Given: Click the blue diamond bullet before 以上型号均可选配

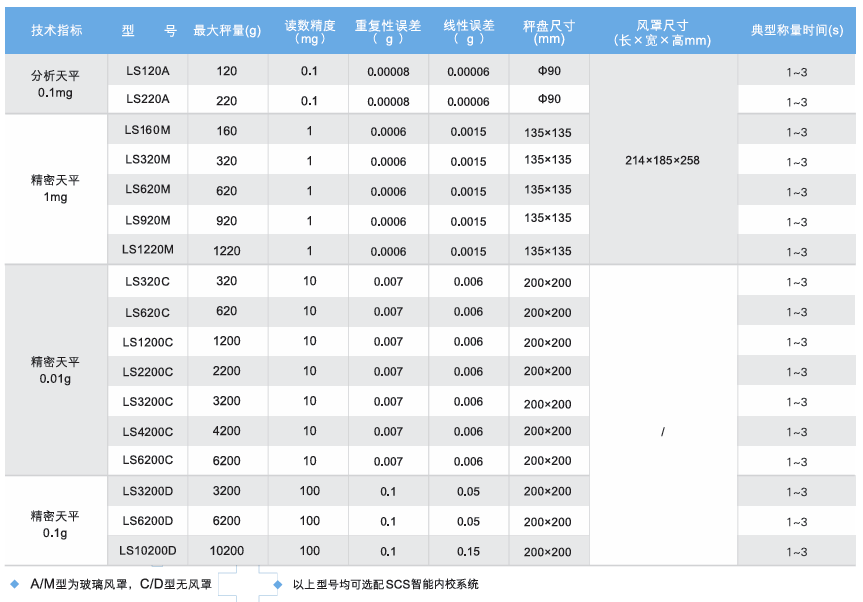Looking at the screenshot, I should tap(277, 583).
